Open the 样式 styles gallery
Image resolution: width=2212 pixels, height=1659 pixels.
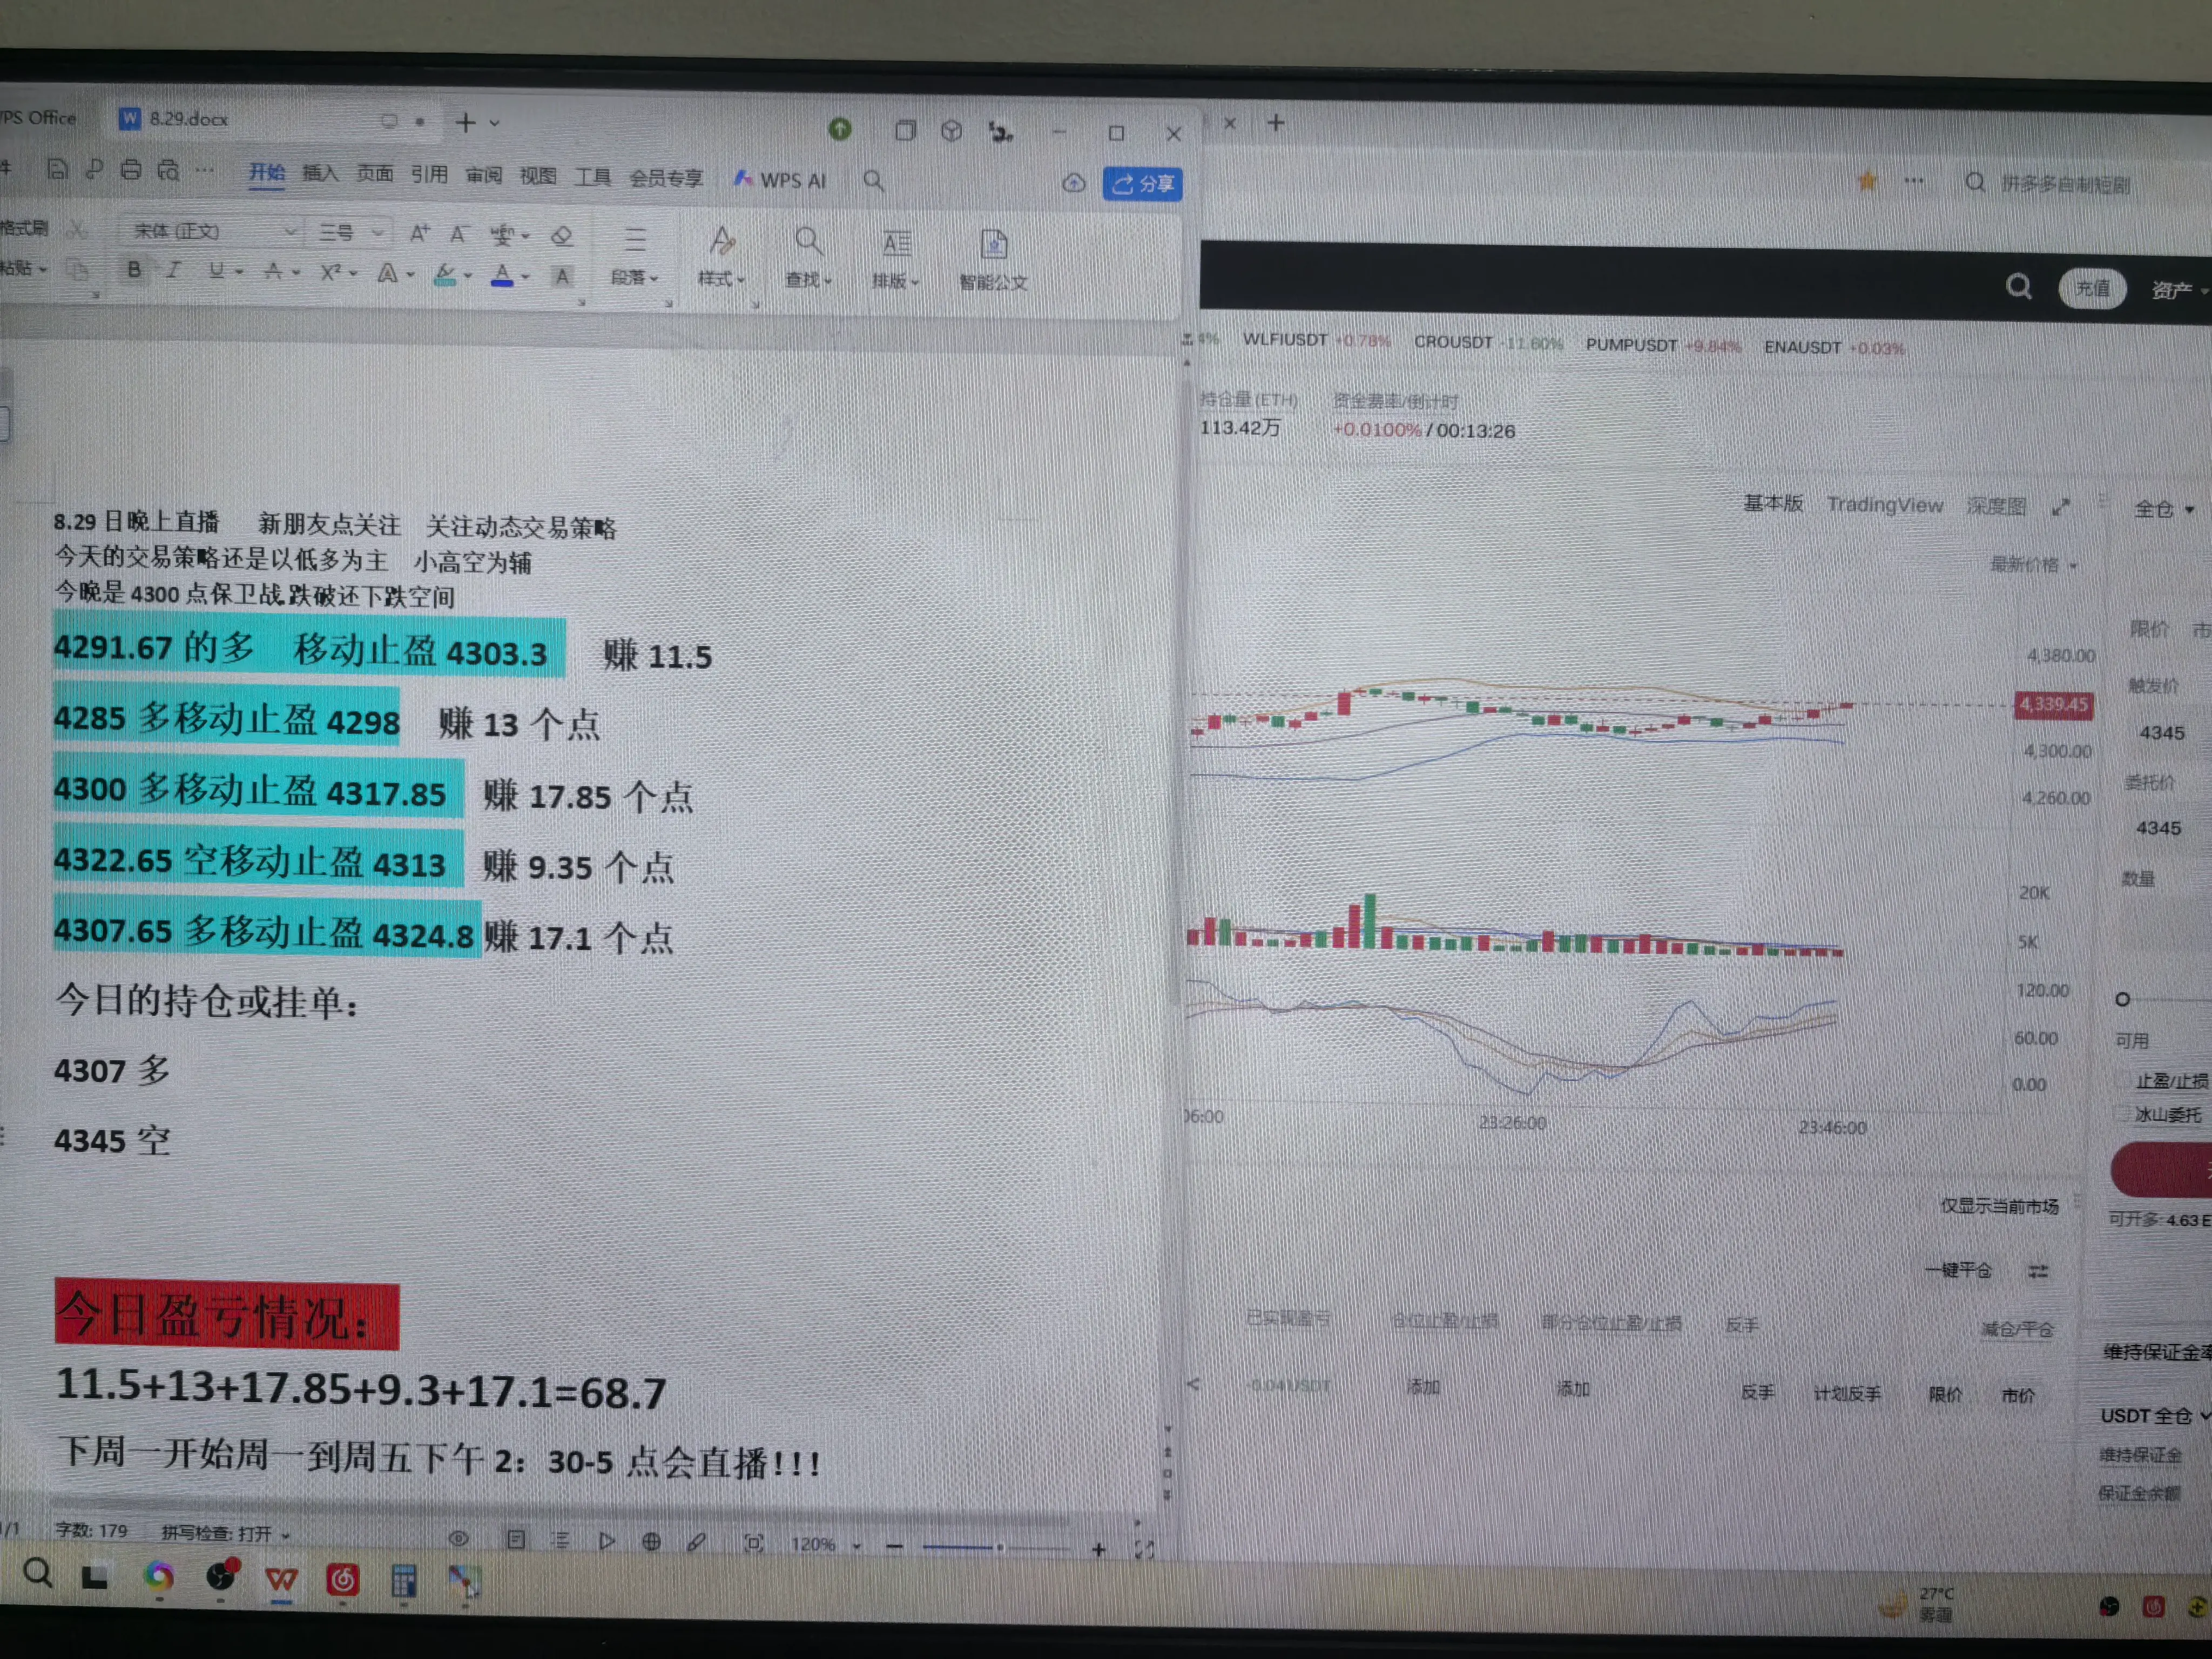point(721,257)
